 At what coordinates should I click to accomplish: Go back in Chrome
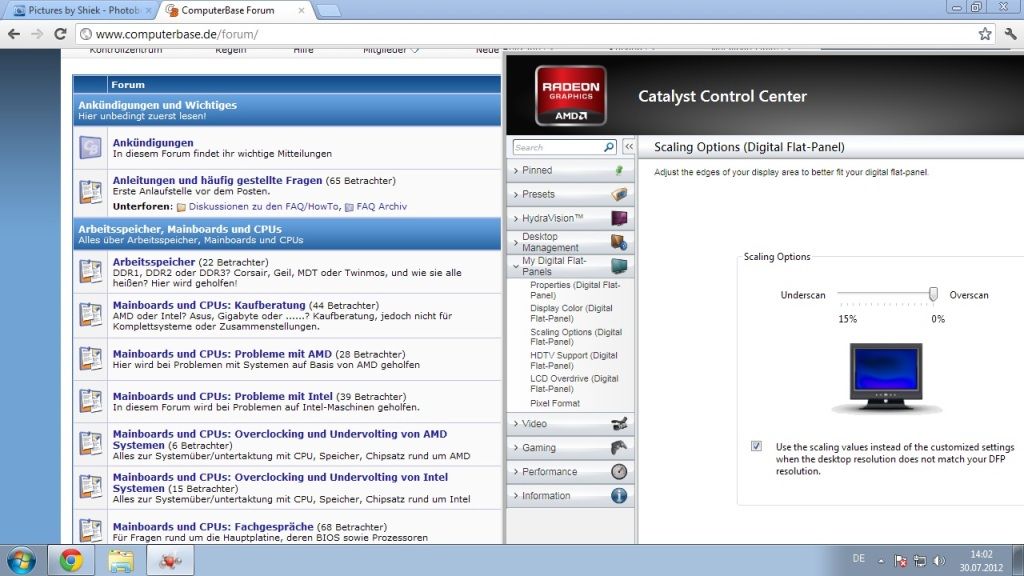point(14,34)
